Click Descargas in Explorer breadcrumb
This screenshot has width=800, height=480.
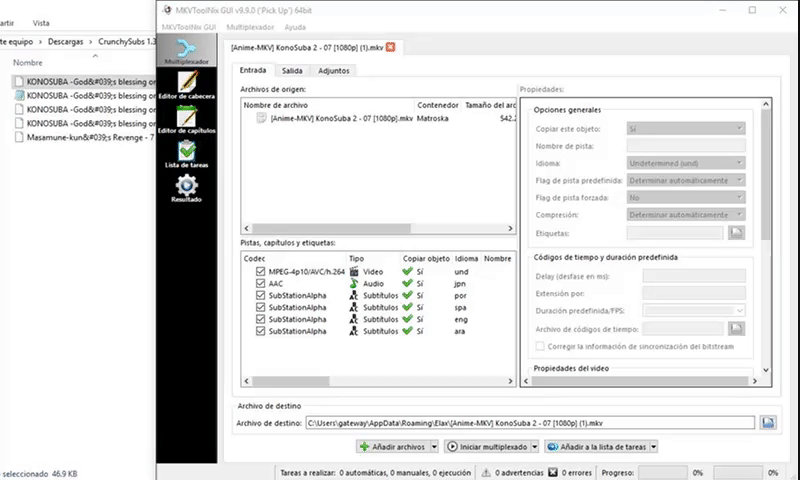point(65,42)
